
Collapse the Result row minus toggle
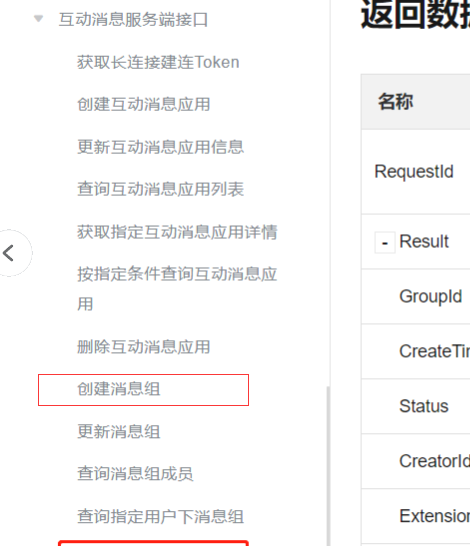385,243
